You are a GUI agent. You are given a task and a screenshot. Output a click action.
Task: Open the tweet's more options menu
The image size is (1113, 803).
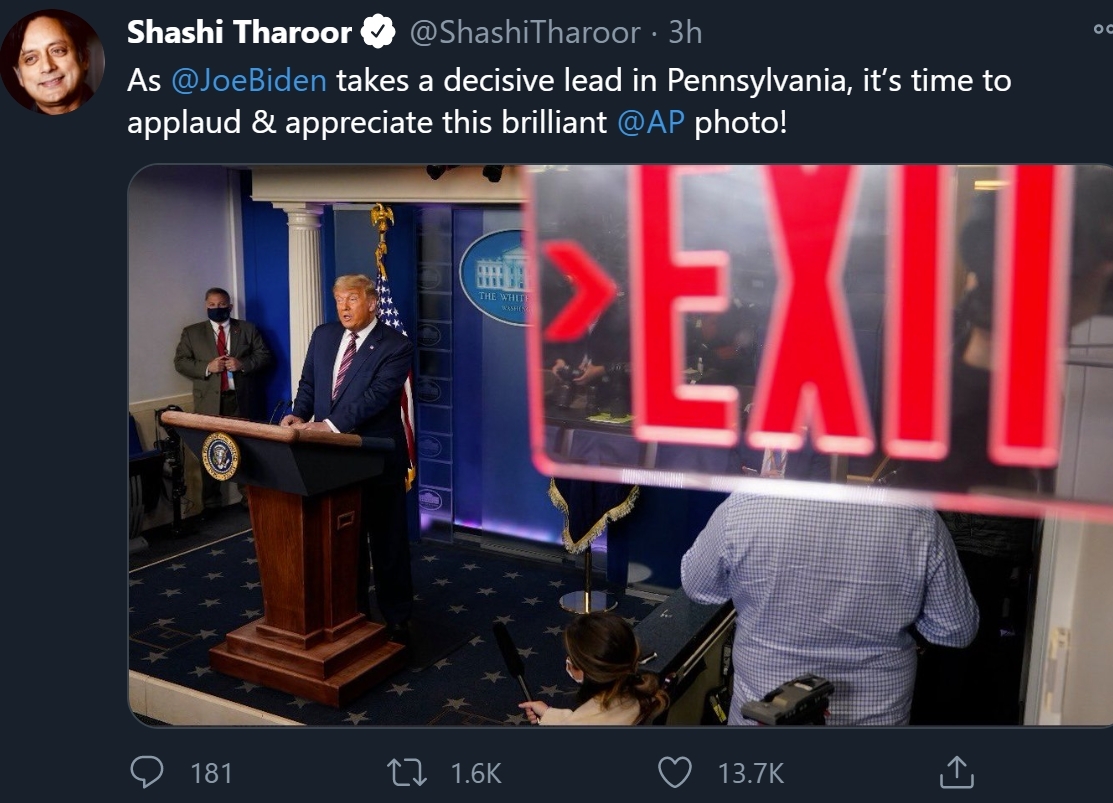point(1103,29)
